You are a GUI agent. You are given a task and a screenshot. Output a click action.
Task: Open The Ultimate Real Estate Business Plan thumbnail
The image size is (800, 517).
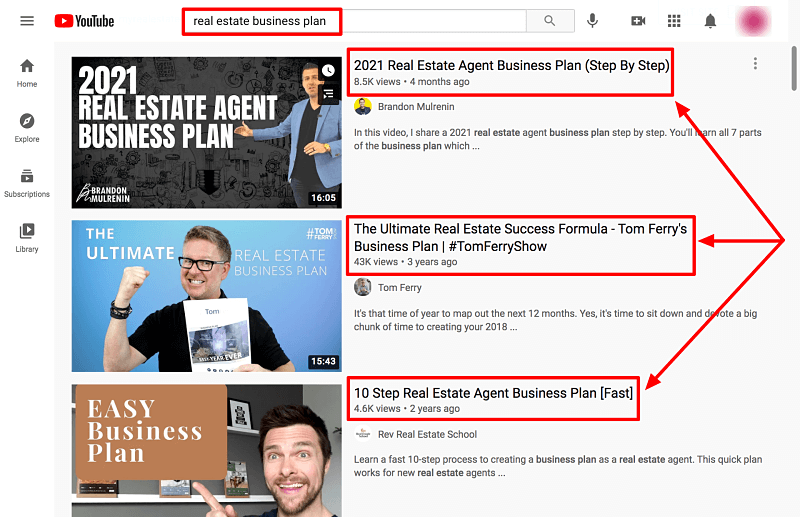click(x=207, y=296)
